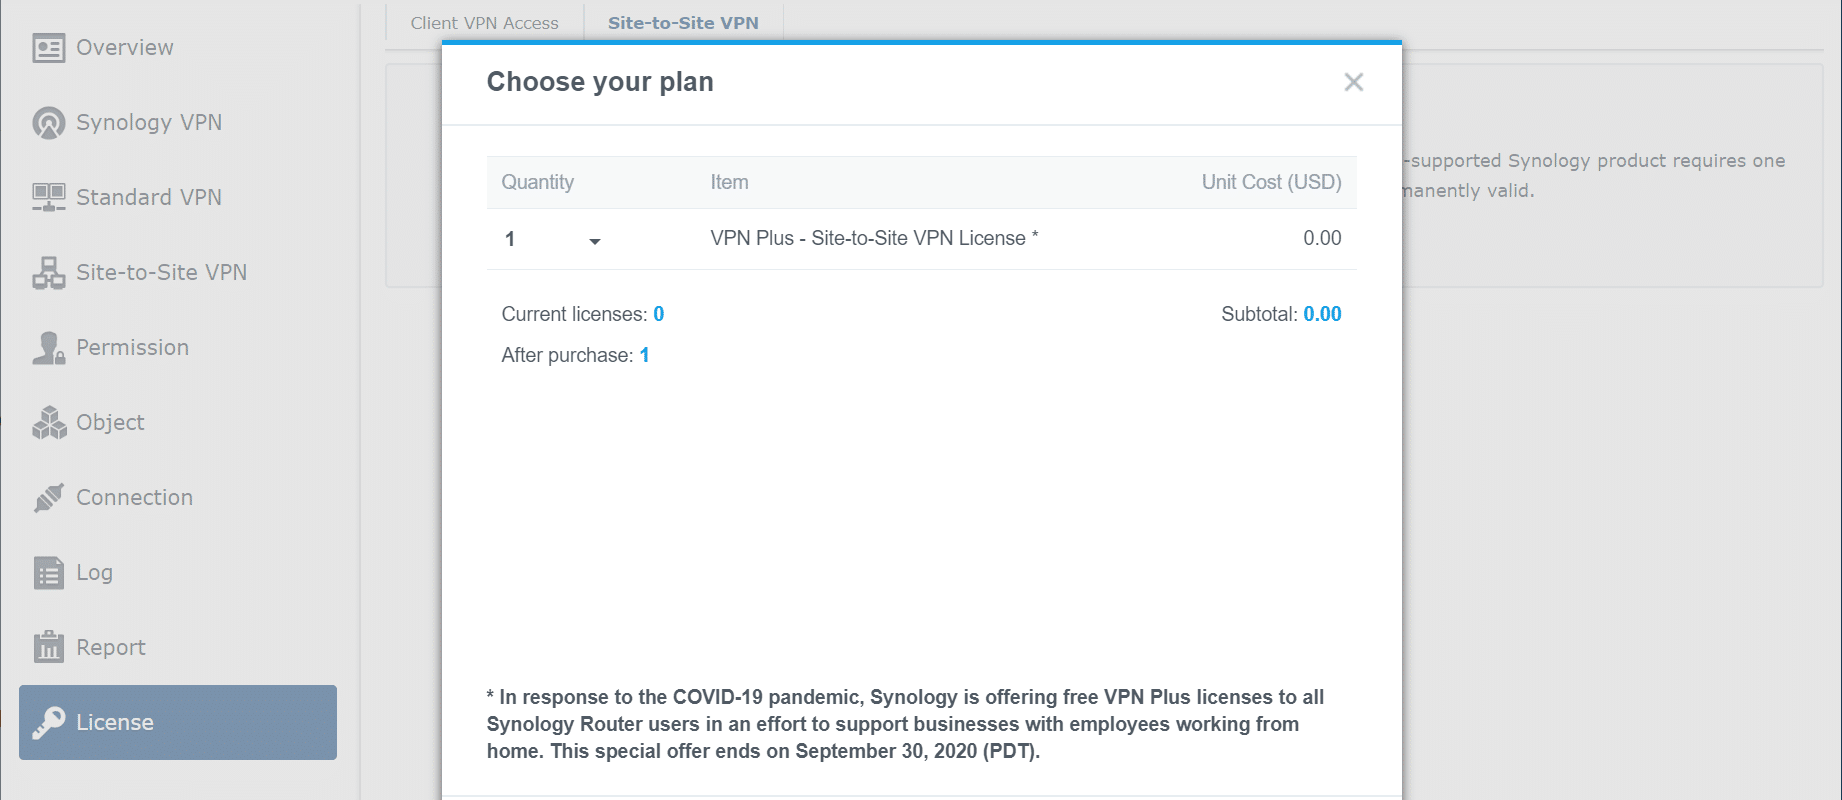
Task: Select the Standard VPN monitor icon
Action: pos(48,197)
